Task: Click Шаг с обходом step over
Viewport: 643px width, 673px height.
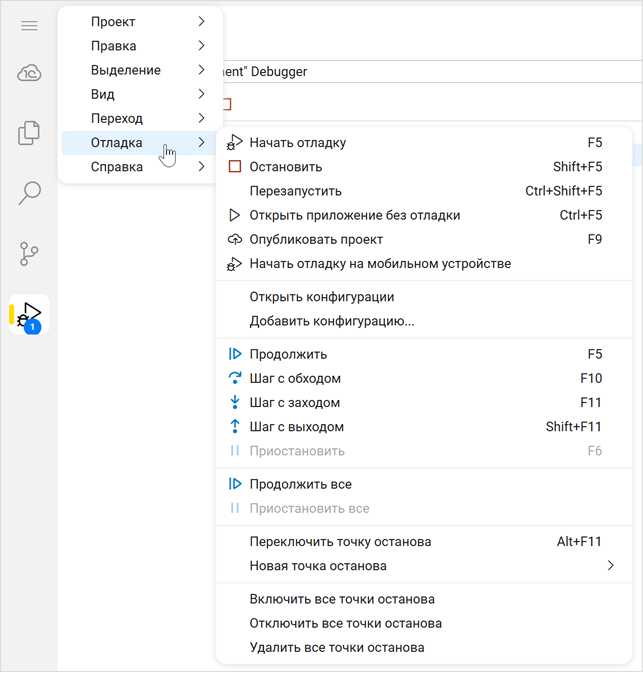Action: pyautogui.click(x=295, y=379)
